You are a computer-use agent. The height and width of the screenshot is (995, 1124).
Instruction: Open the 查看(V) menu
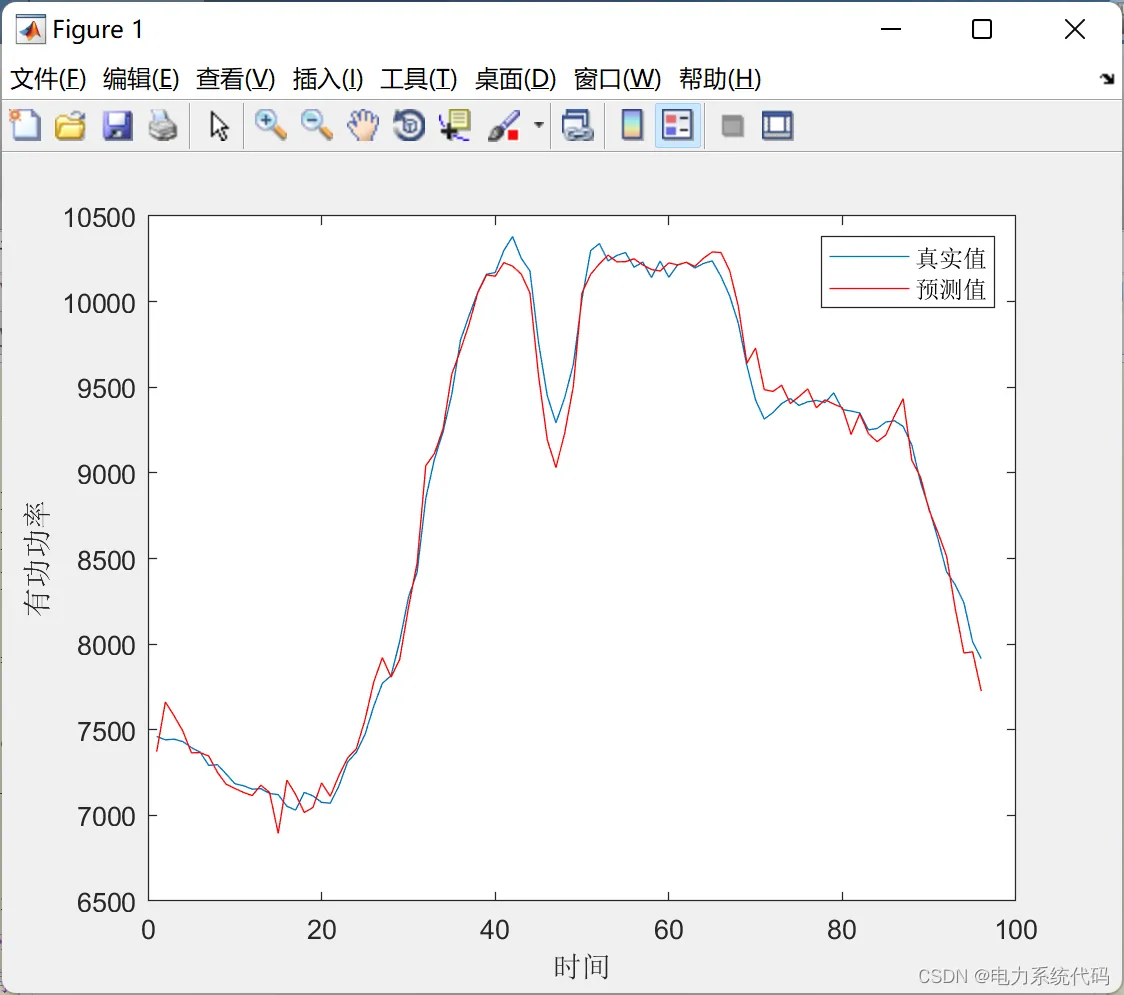(236, 79)
